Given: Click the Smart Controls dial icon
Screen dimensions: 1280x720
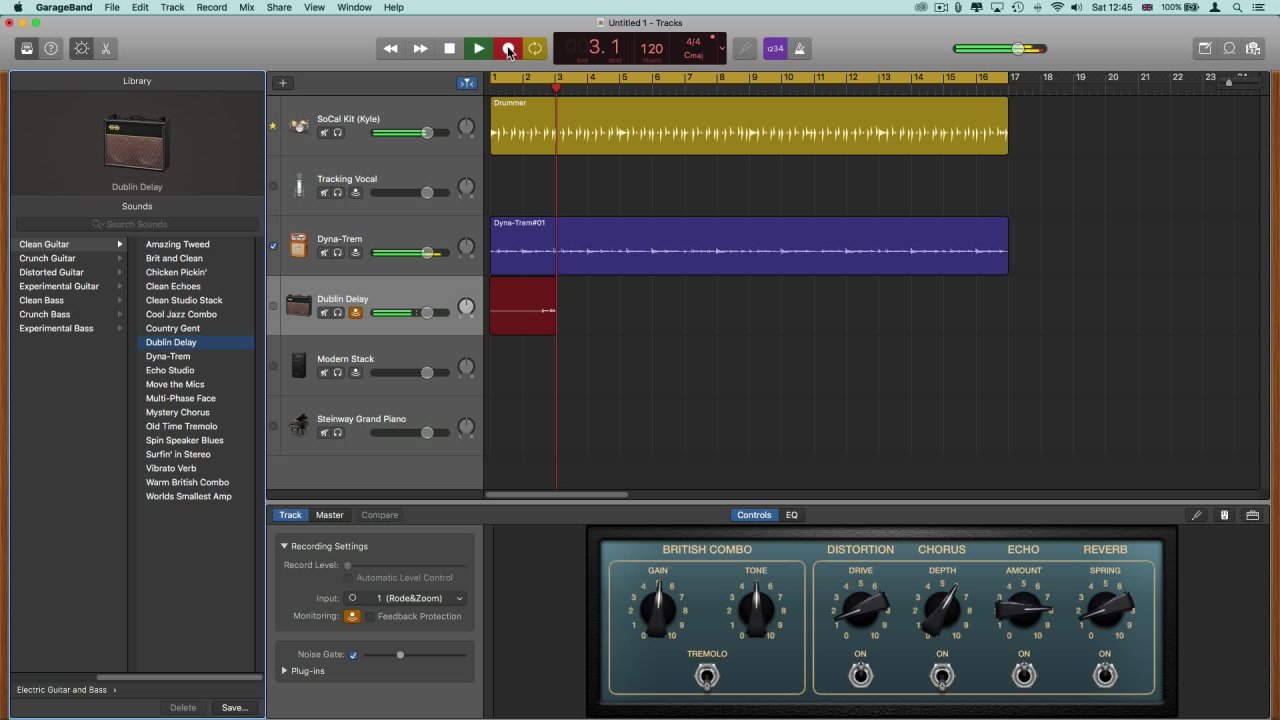Looking at the screenshot, I should pyautogui.click(x=81, y=48).
